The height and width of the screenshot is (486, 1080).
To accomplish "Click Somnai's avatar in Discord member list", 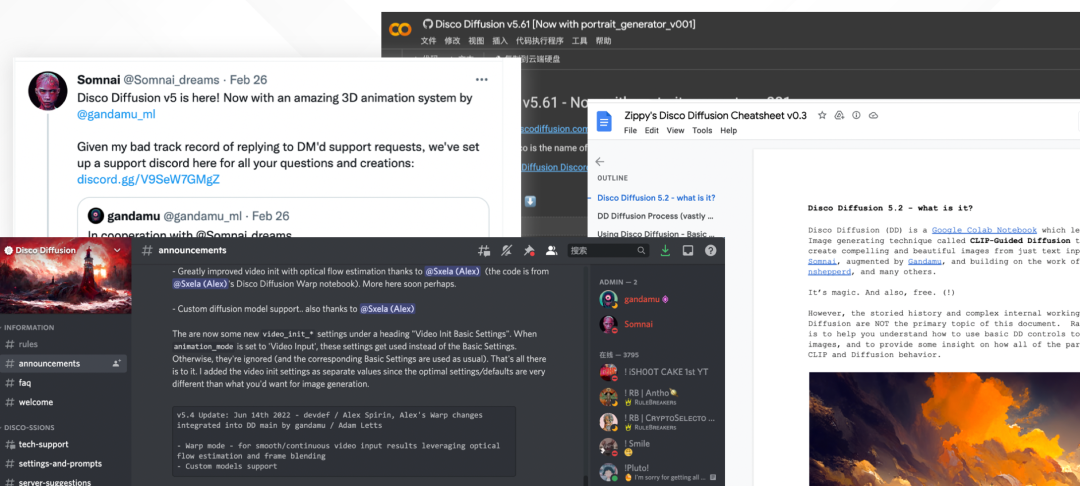I will pyautogui.click(x=608, y=324).
